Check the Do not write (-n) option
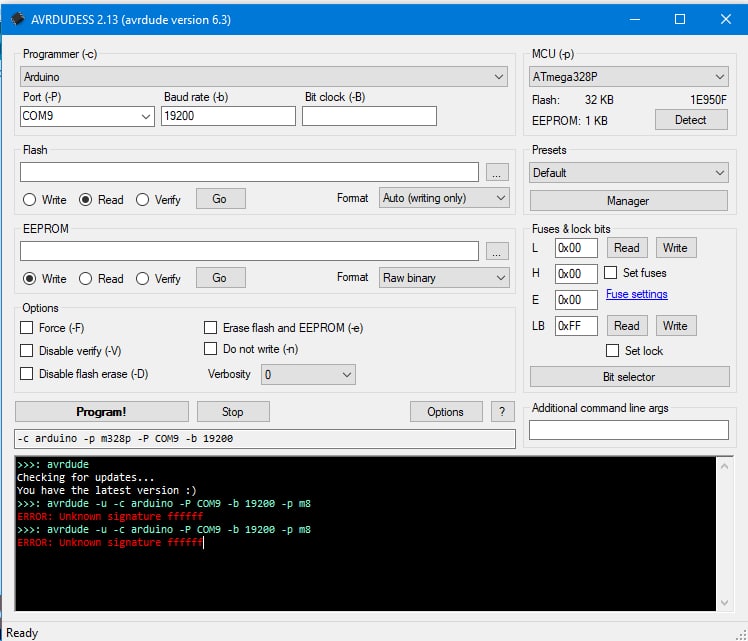 click(x=210, y=349)
